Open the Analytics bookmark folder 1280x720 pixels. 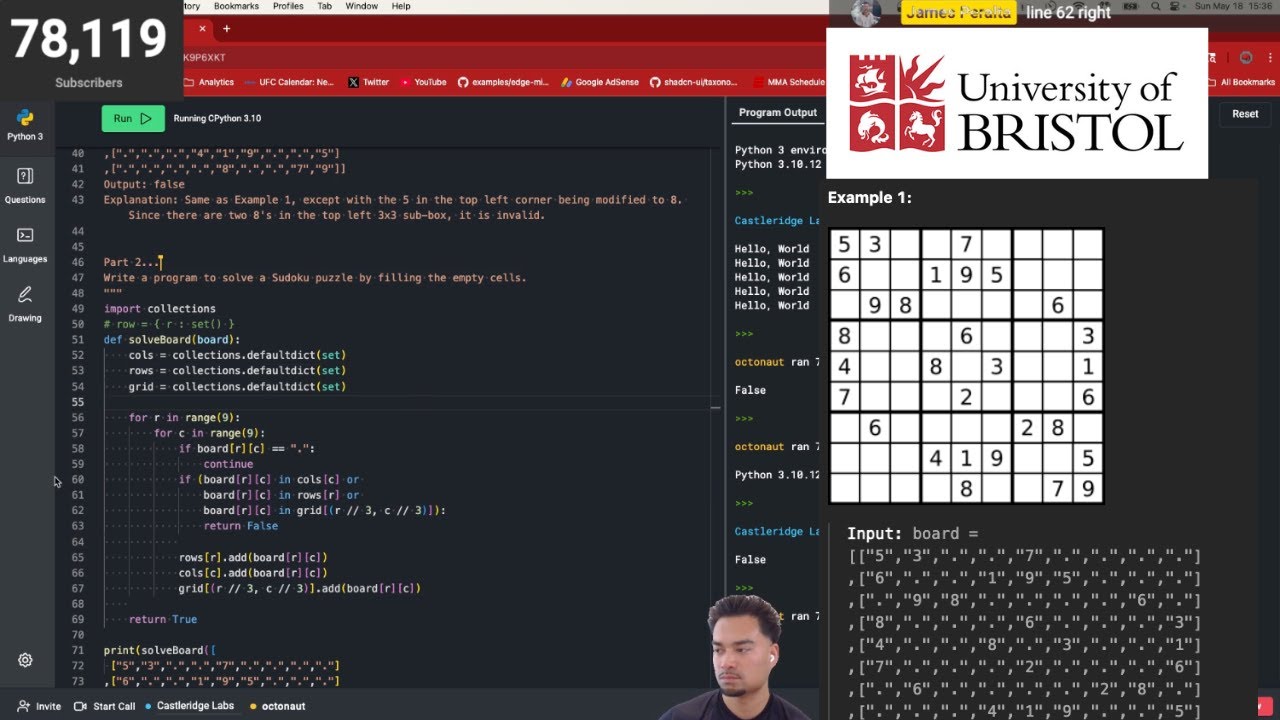[209, 82]
